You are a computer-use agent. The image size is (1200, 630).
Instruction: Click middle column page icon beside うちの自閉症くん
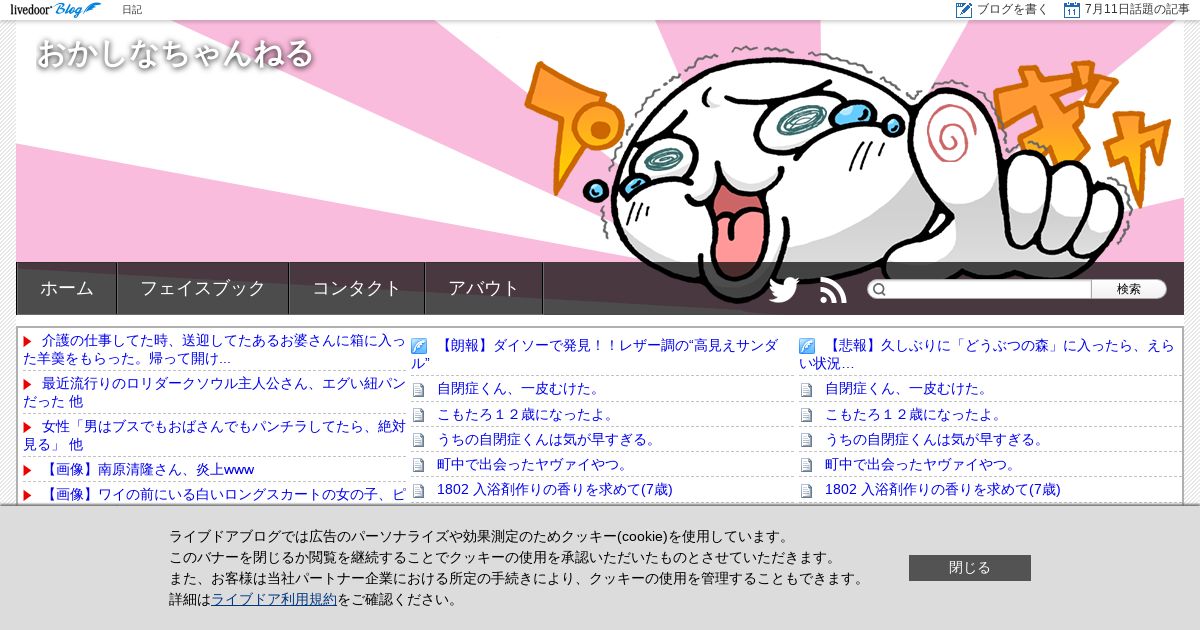tap(418, 440)
